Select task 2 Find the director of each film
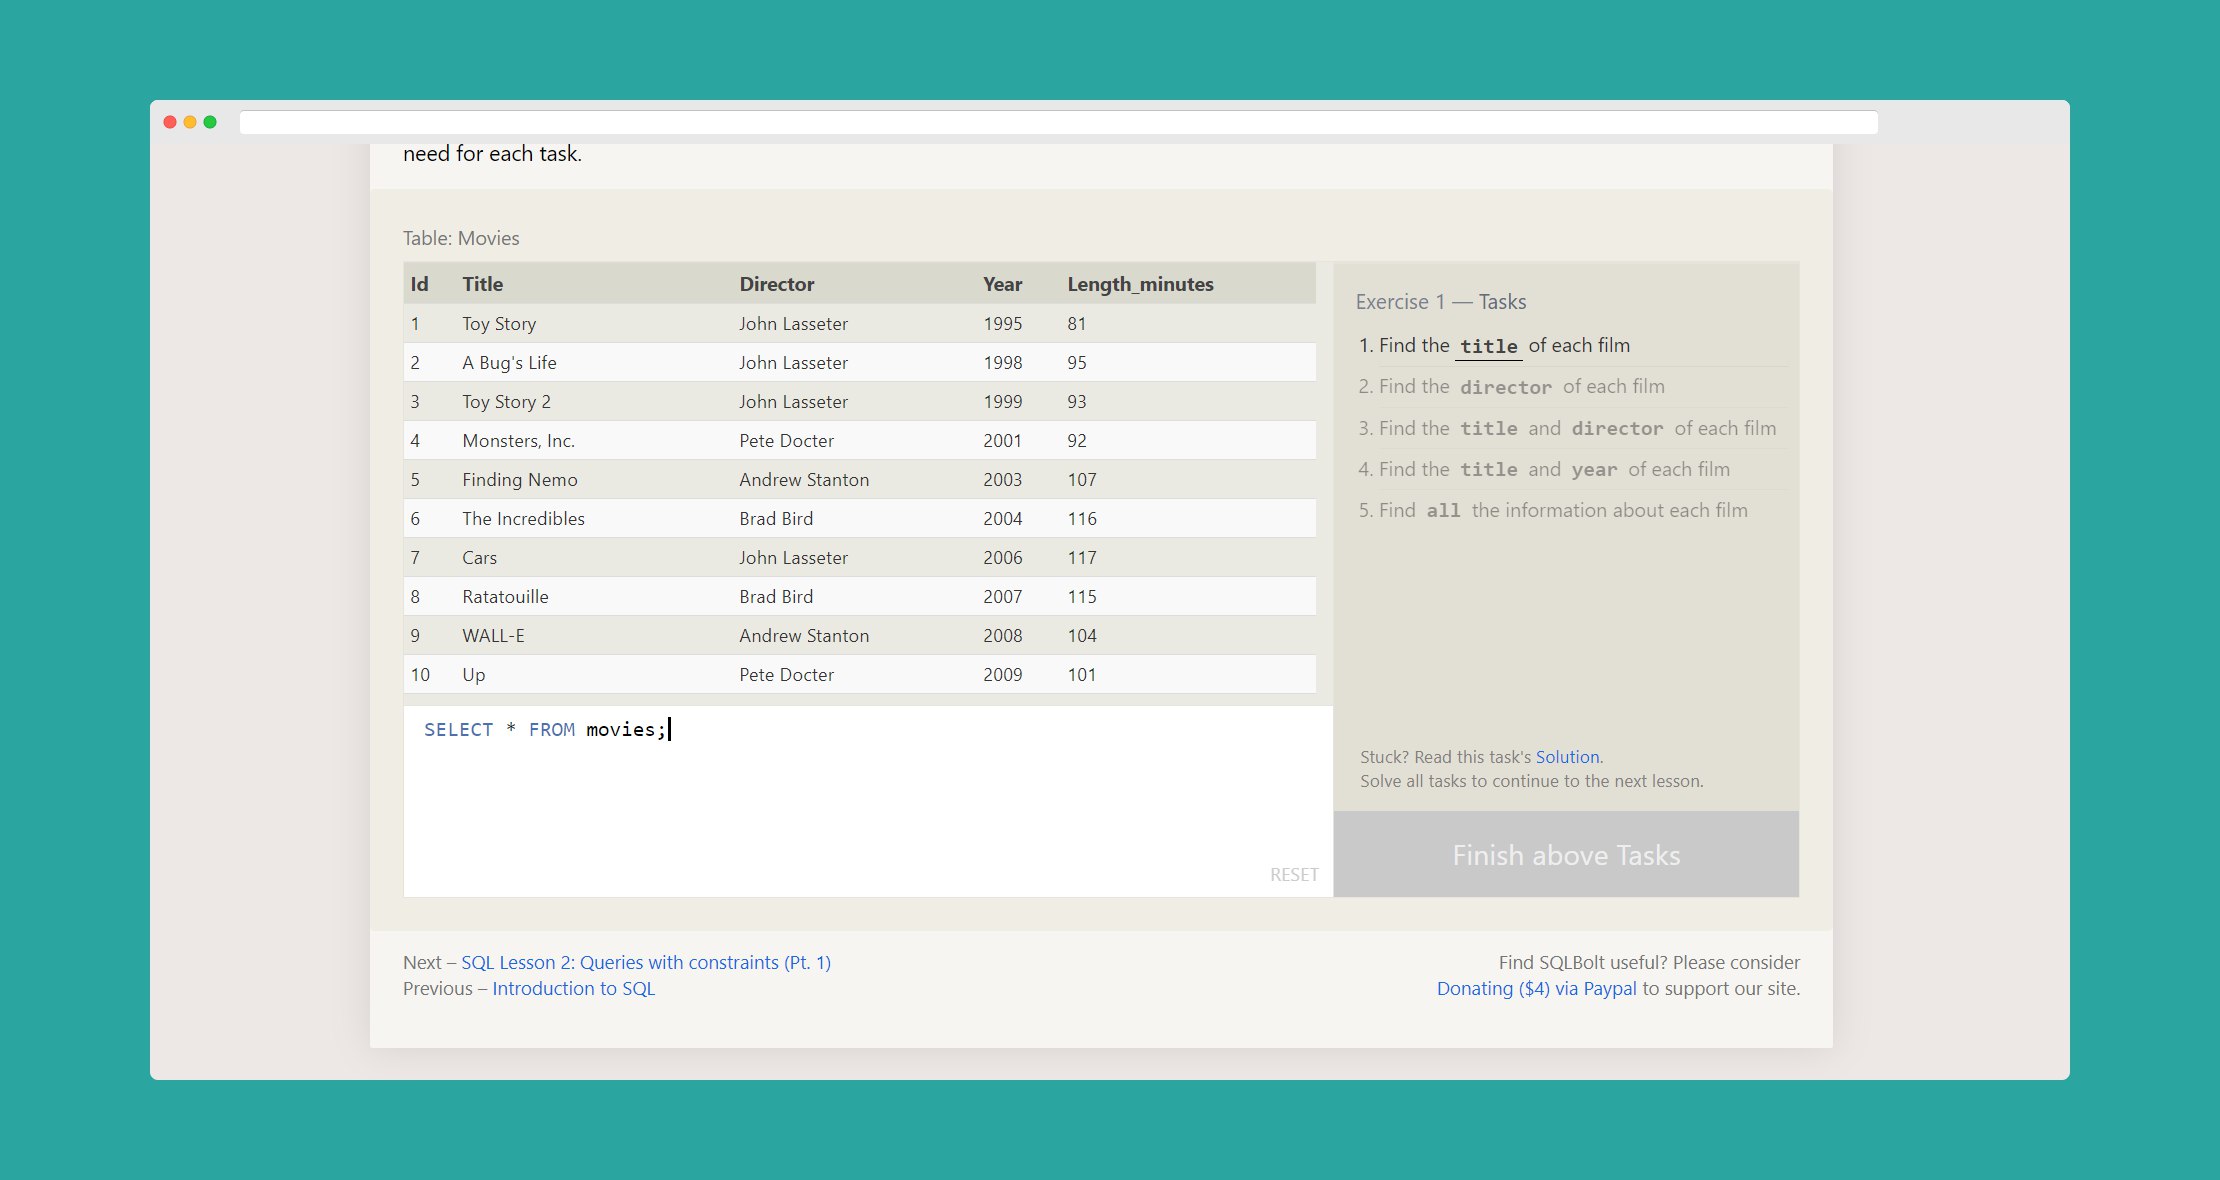The width and height of the screenshot is (2220, 1180). [x=1511, y=386]
